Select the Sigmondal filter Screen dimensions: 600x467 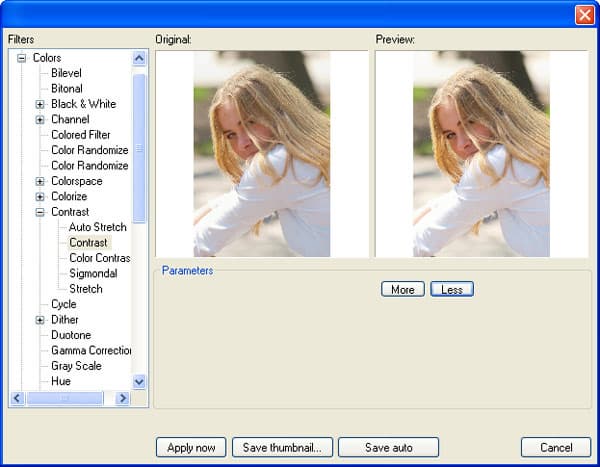point(93,273)
